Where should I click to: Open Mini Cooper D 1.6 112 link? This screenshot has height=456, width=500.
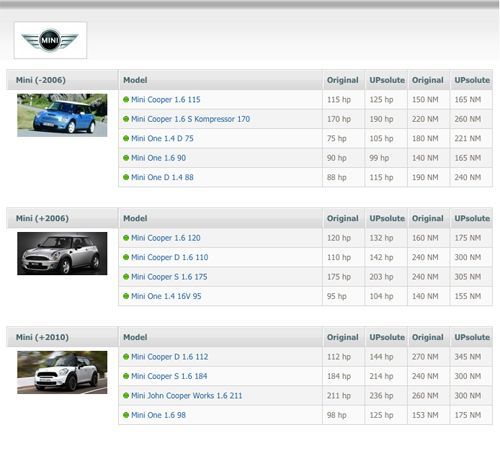point(169,357)
